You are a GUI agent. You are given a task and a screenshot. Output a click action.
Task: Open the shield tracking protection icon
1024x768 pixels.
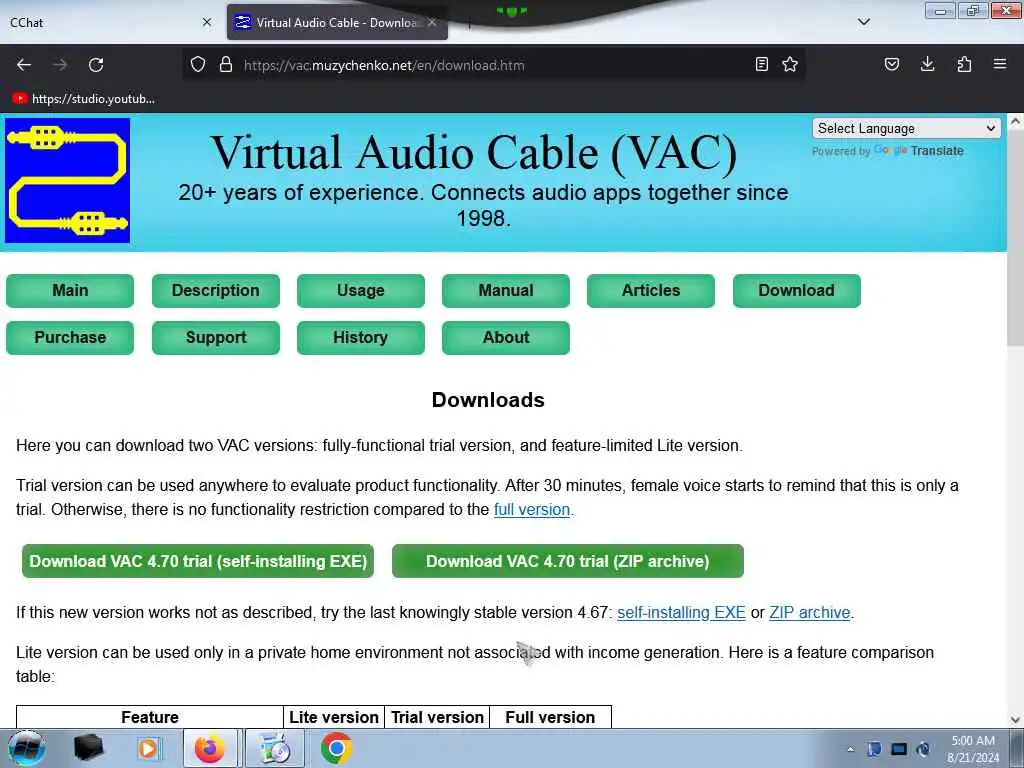click(x=198, y=64)
